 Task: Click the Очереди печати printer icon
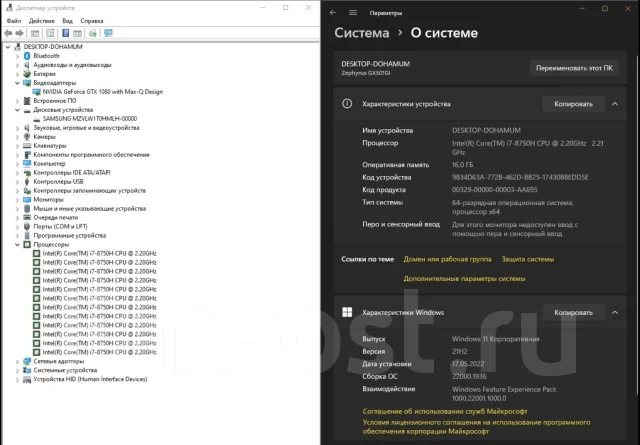(27, 218)
